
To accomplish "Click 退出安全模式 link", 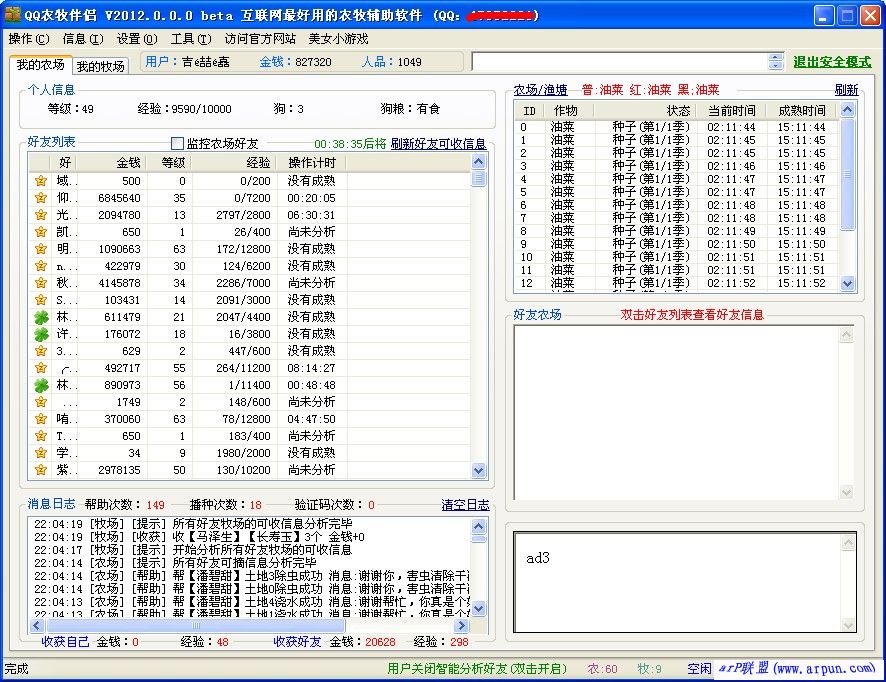I will 832,62.
